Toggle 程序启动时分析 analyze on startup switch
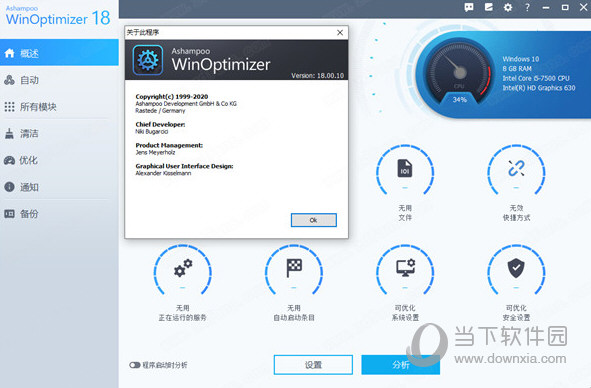 (135, 365)
